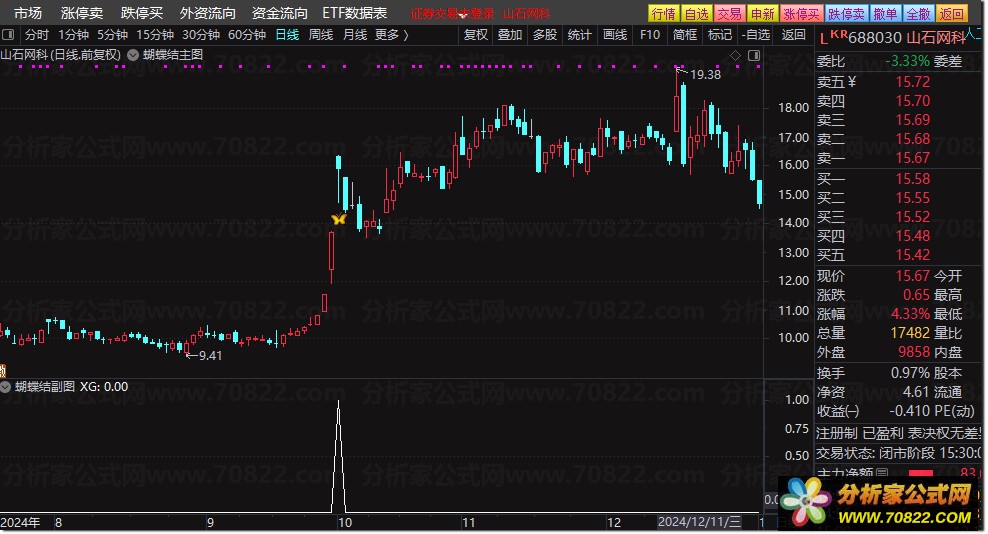Click the 总量 value 17482
Viewport: 988px width, 534px height.
tap(910, 333)
